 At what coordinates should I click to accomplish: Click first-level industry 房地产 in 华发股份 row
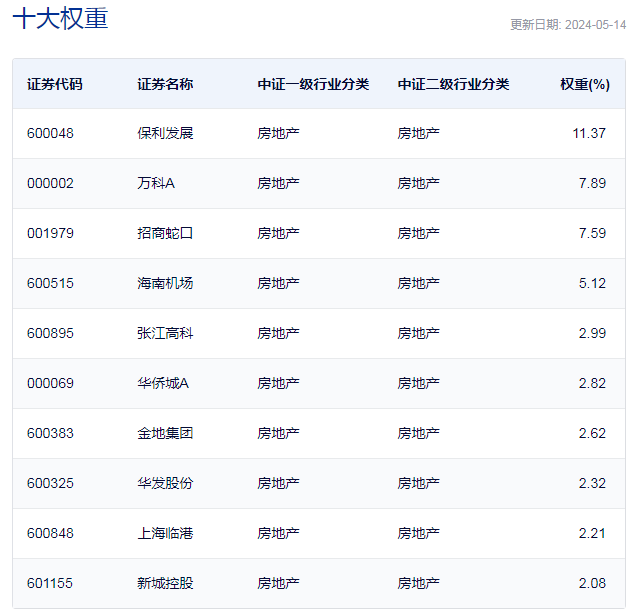pyautogui.click(x=278, y=483)
